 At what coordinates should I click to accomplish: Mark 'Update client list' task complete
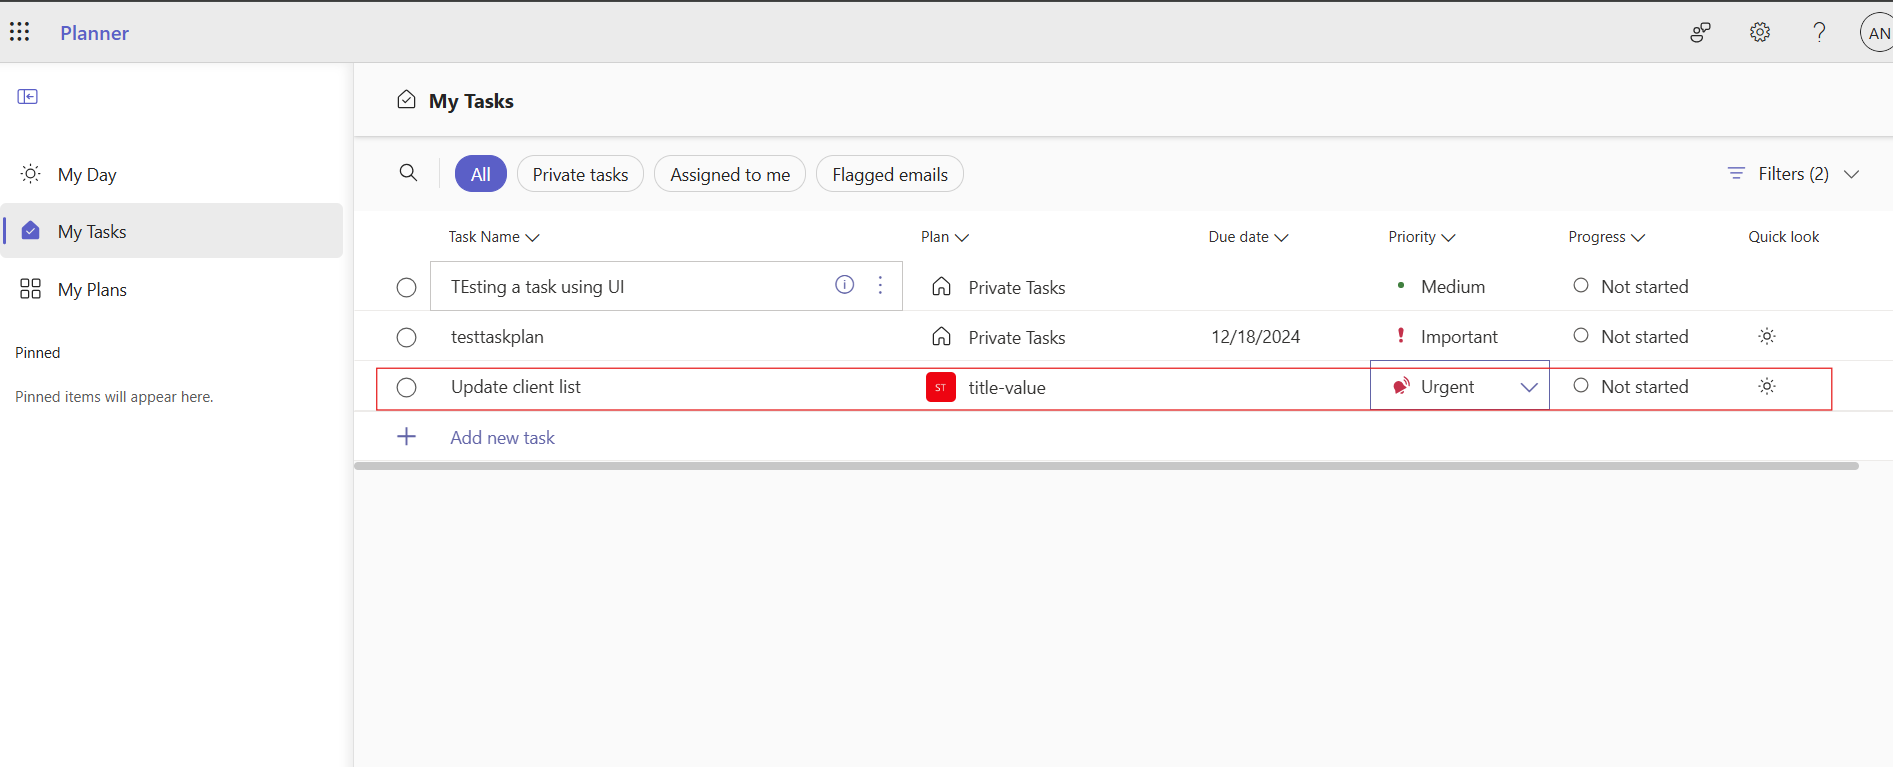pyautogui.click(x=406, y=388)
